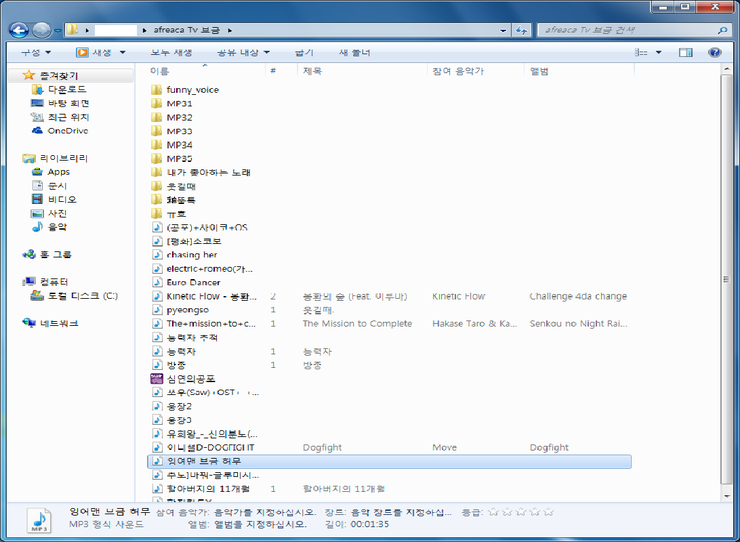Click the search magnifier icon
The height and width of the screenshot is (542, 740).
coord(722,30)
